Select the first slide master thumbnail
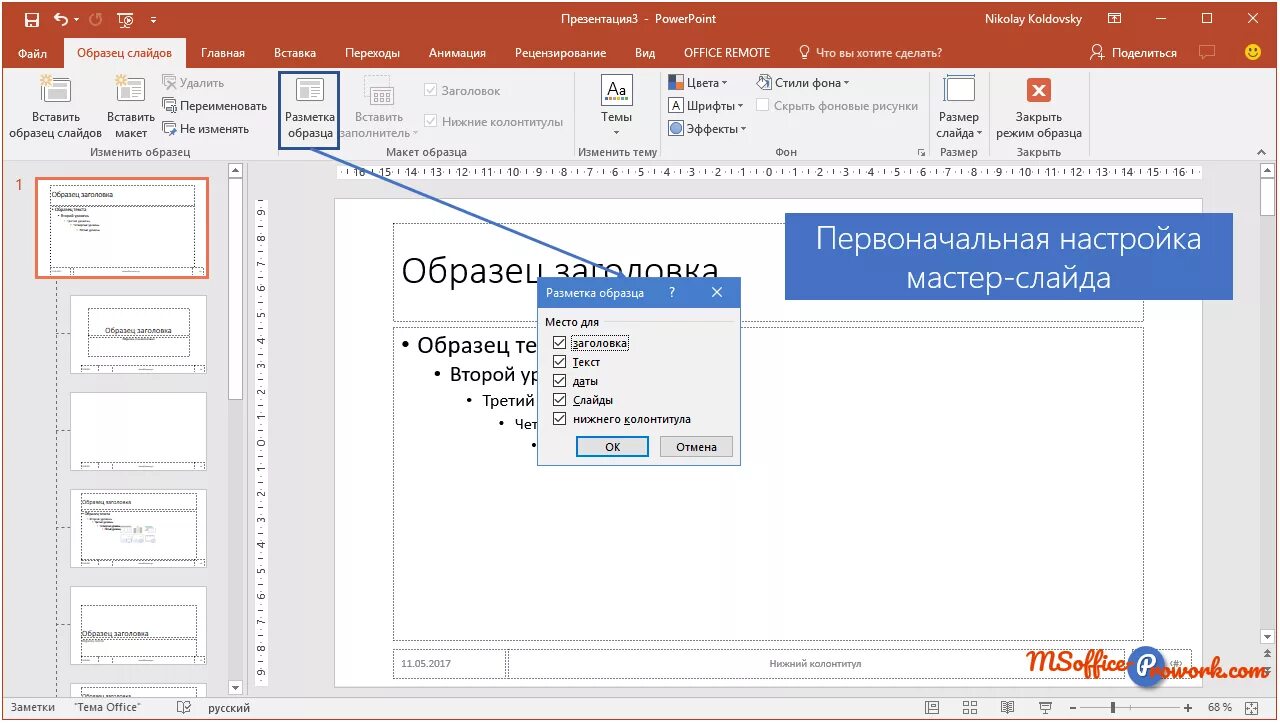The height and width of the screenshot is (723, 1280). tap(122, 228)
